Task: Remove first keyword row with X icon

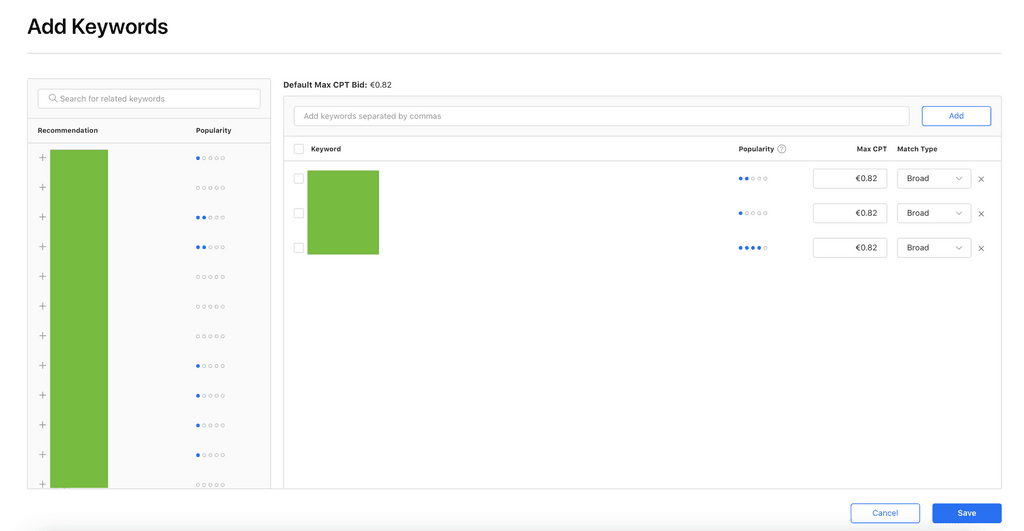Action: [981, 179]
